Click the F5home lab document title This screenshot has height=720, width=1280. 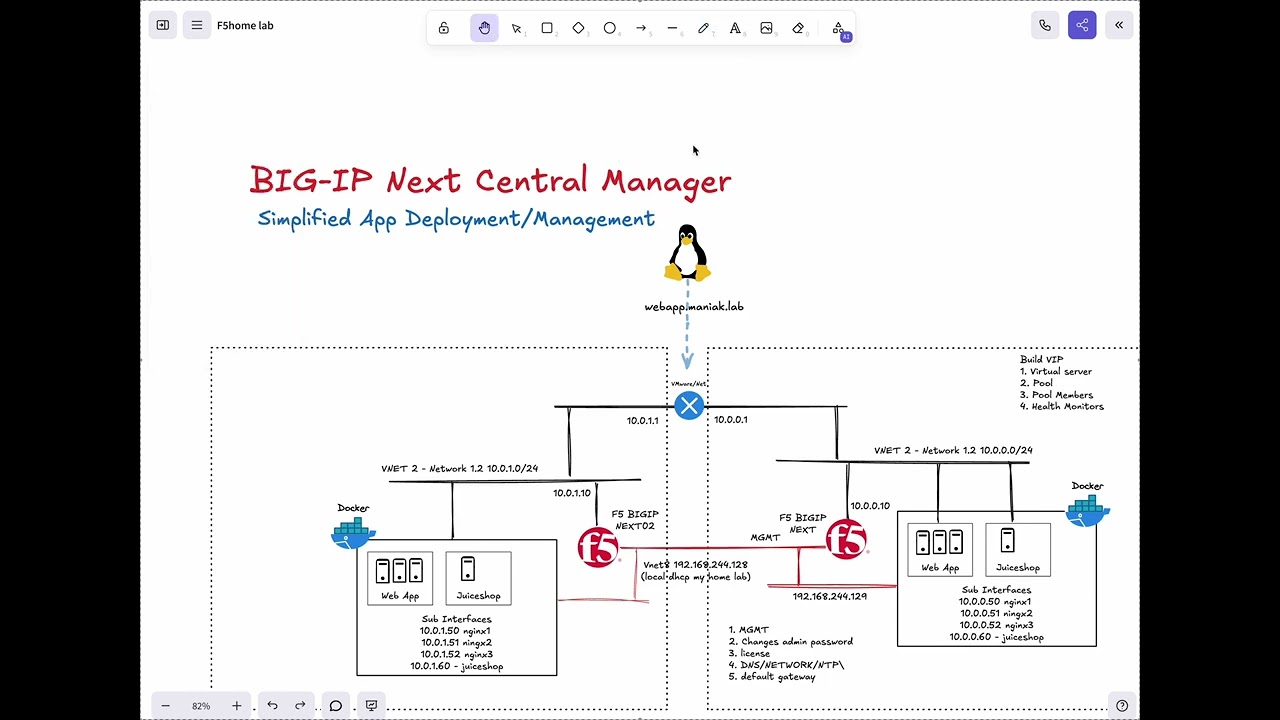click(x=245, y=26)
